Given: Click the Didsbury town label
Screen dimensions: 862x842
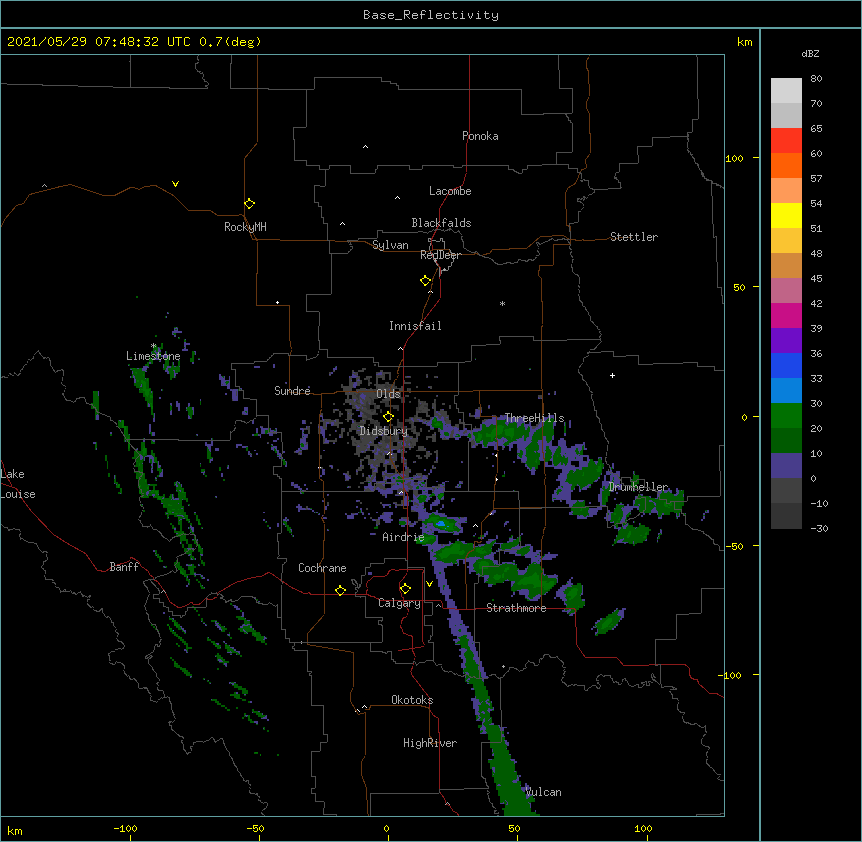Looking at the screenshot, I should (384, 431).
